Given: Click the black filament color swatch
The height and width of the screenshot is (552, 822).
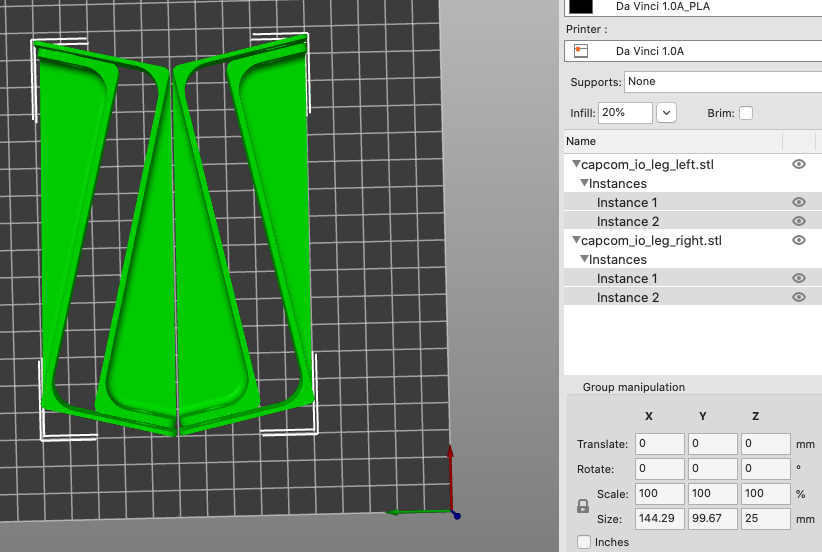Looking at the screenshot, I should [x=581, y=6].
